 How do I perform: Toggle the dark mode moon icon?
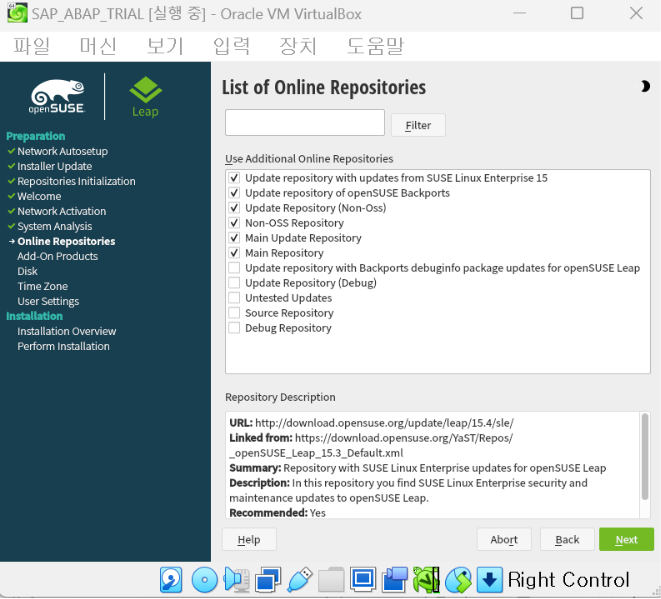[645, 87]
